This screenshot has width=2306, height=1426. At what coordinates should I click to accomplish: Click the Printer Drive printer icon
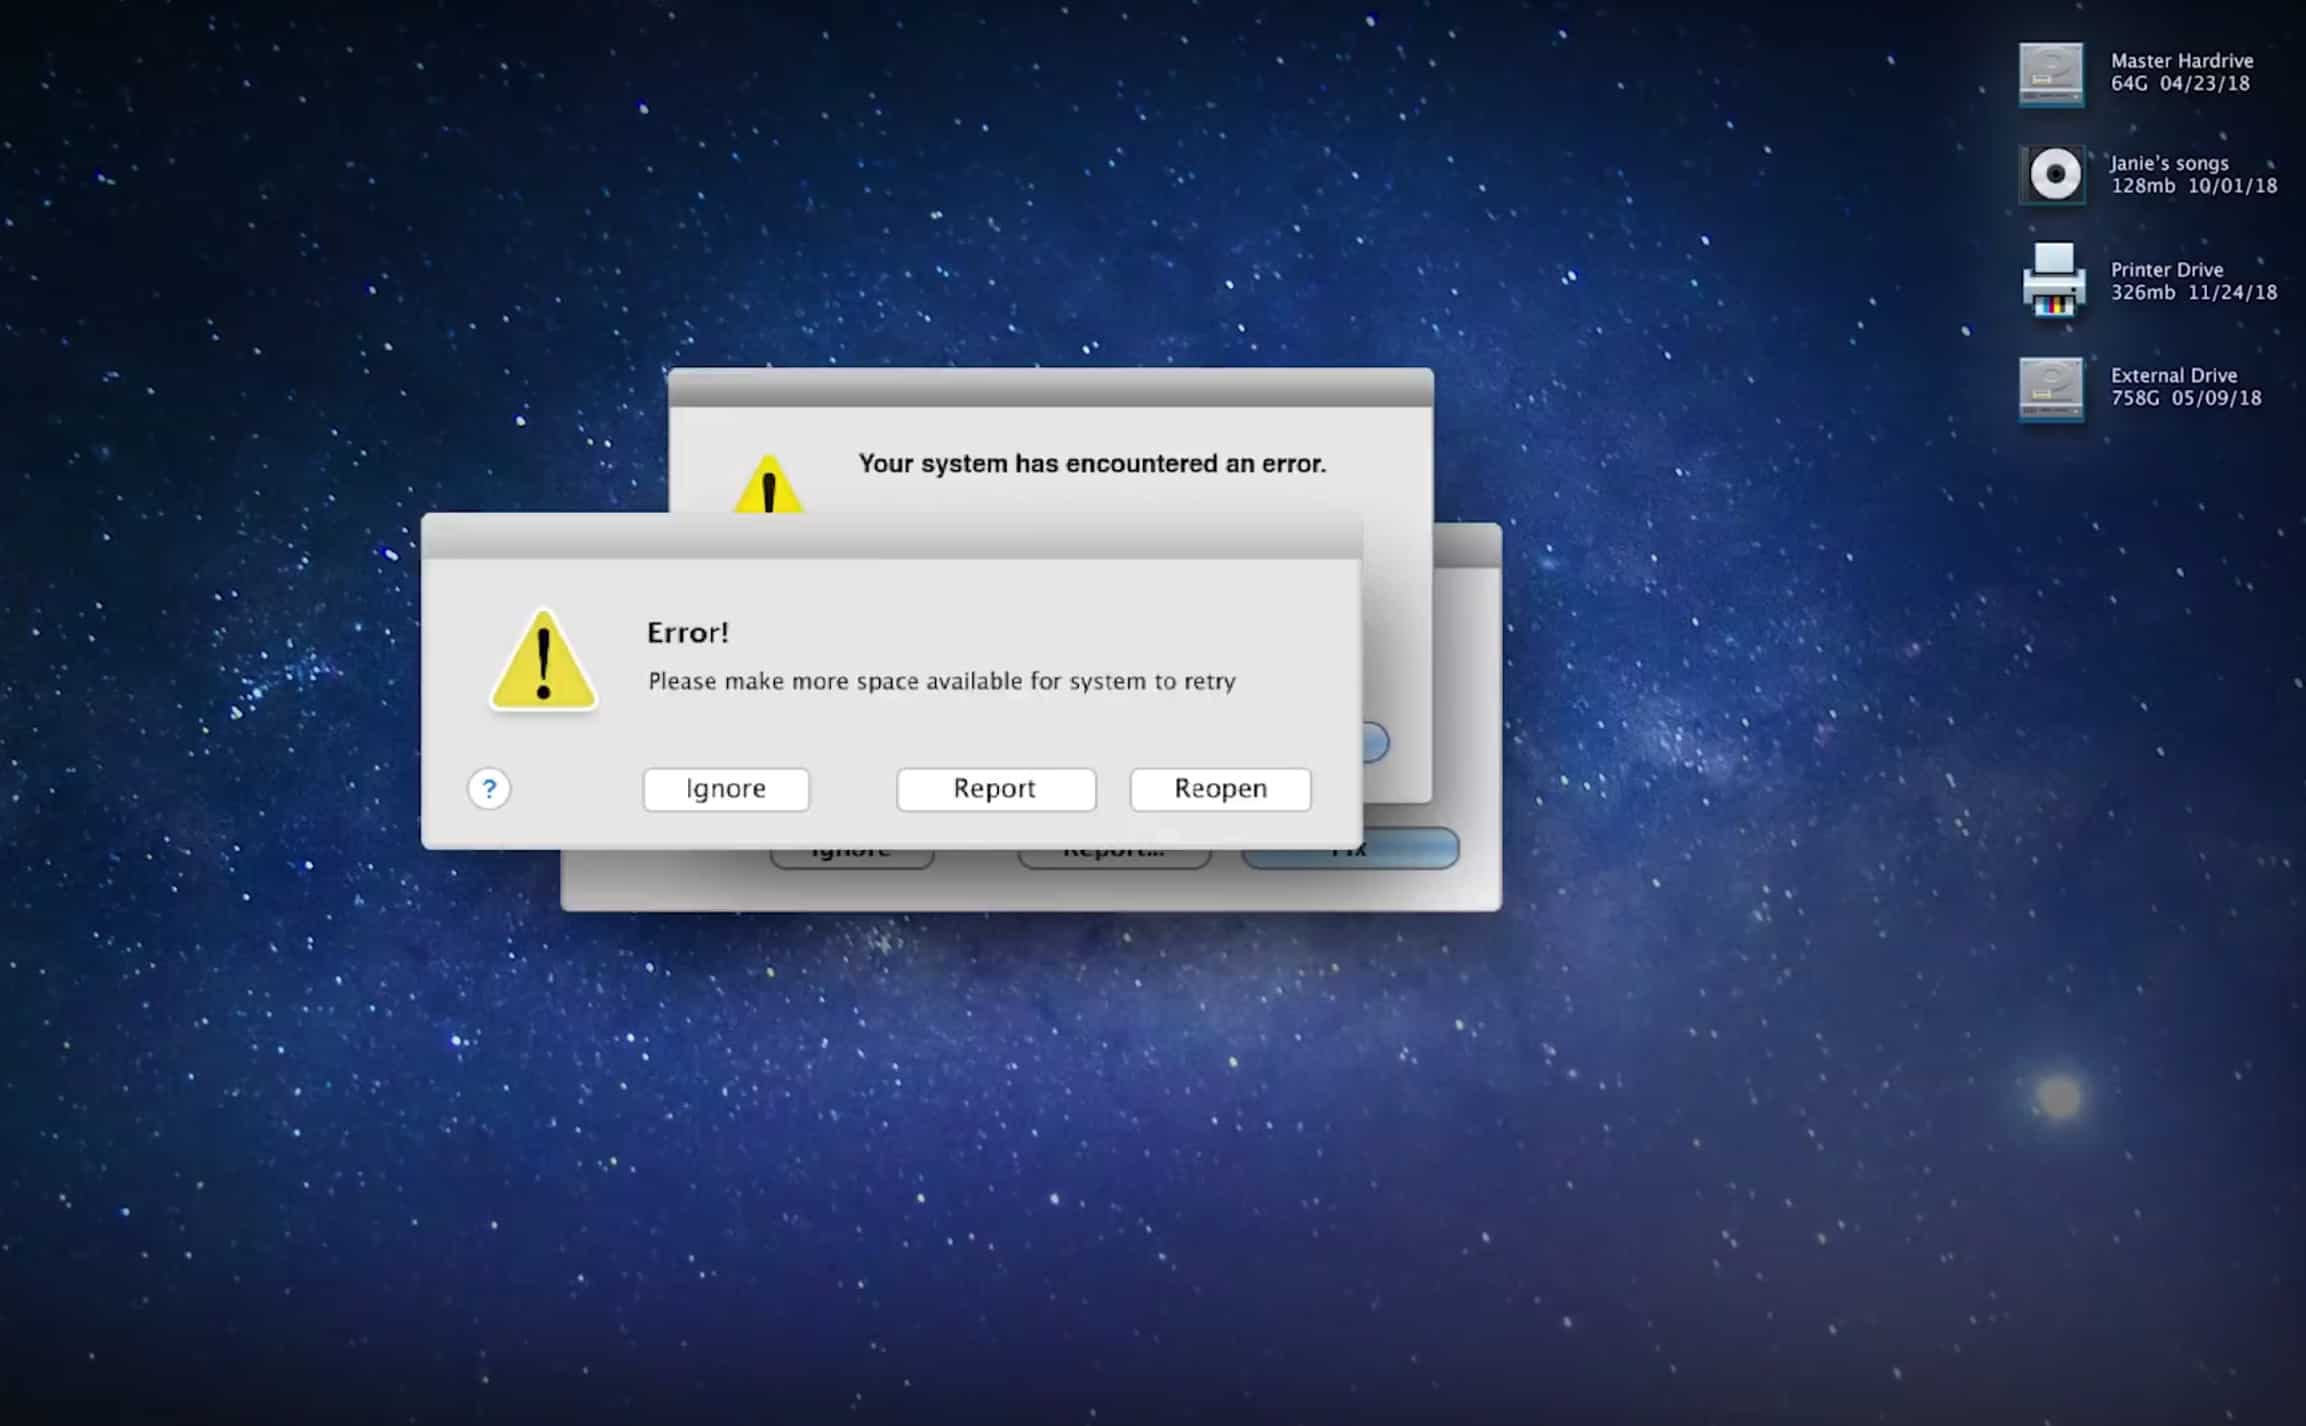(x=2053, y=281)
